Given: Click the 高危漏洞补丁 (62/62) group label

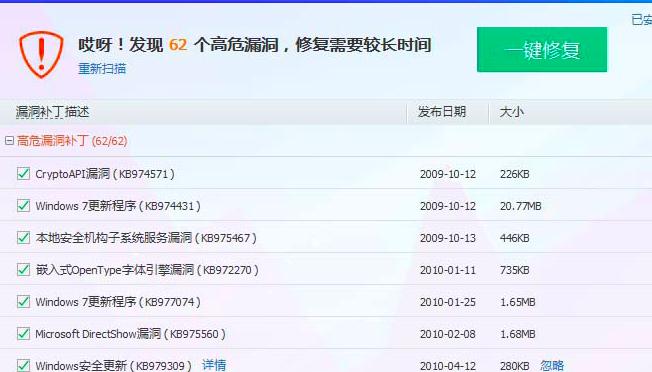Looking at the screenshot, I should [72, 141].
